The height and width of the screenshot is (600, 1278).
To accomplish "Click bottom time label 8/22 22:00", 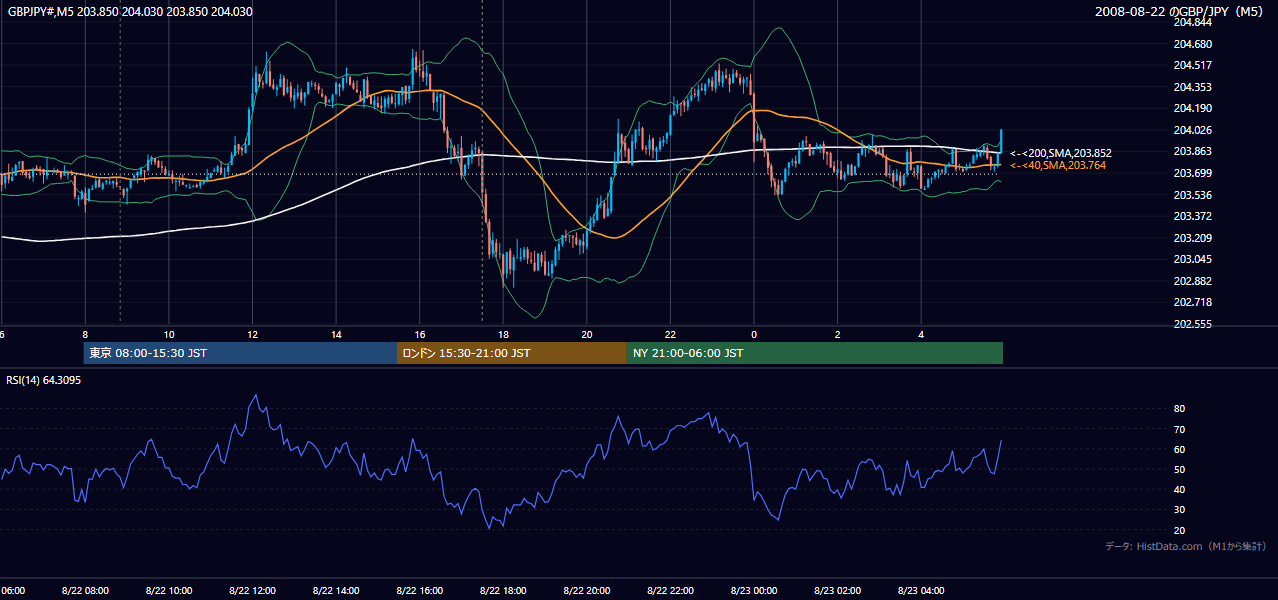I will [x=670, y=591].
